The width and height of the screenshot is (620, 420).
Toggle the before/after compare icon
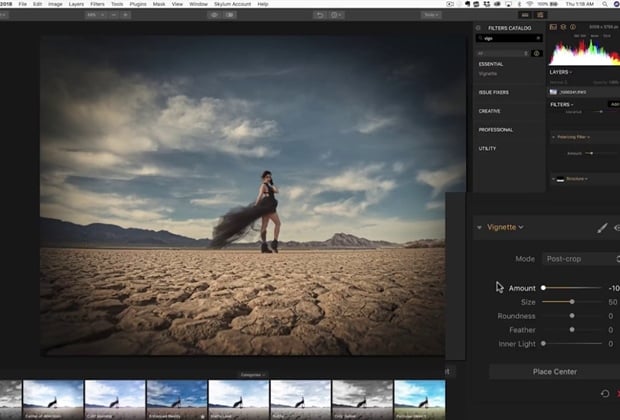[x=230, y=15]
